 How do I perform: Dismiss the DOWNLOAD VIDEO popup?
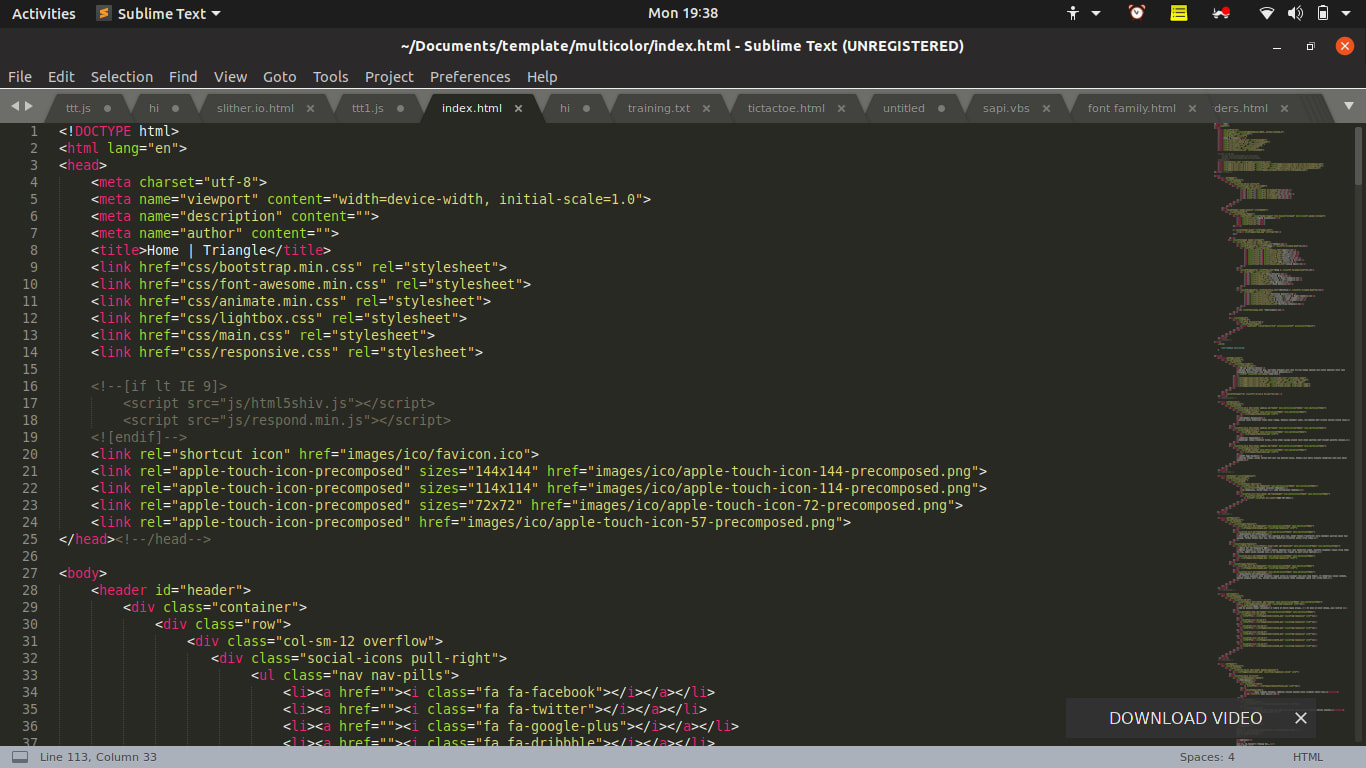pos(1300,718)
